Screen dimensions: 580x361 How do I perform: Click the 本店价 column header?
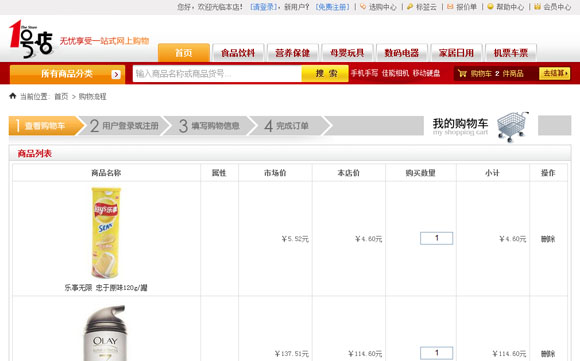(348, 173)
